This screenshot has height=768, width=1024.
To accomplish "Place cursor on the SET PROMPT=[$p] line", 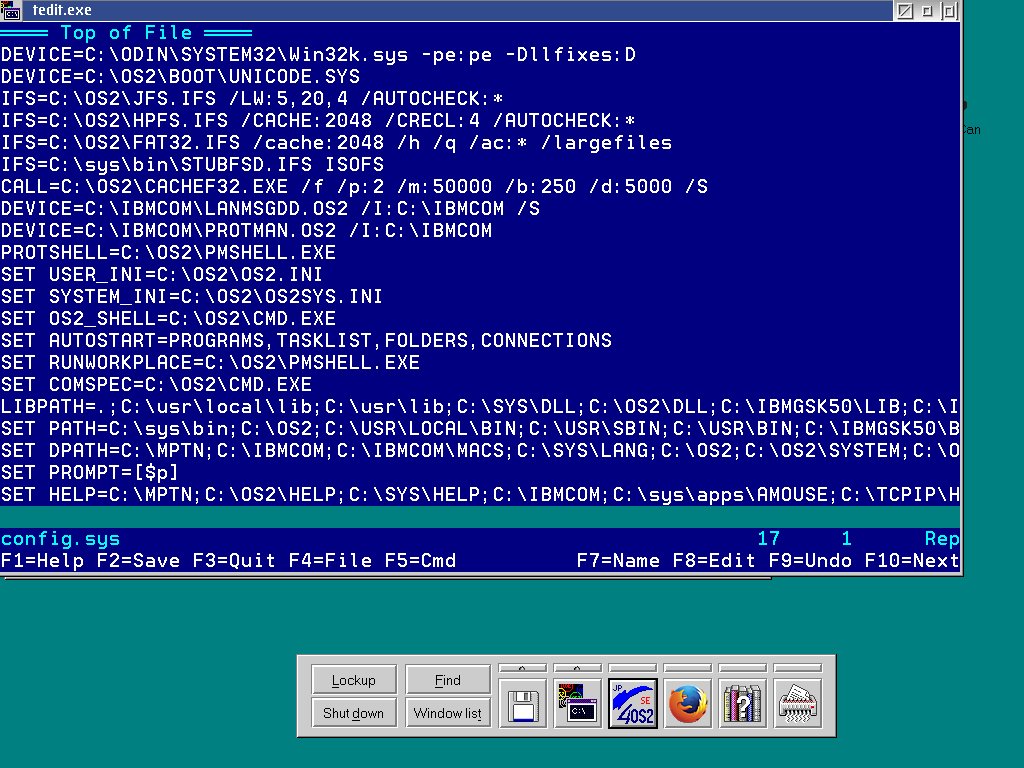I will coord(90,473).
